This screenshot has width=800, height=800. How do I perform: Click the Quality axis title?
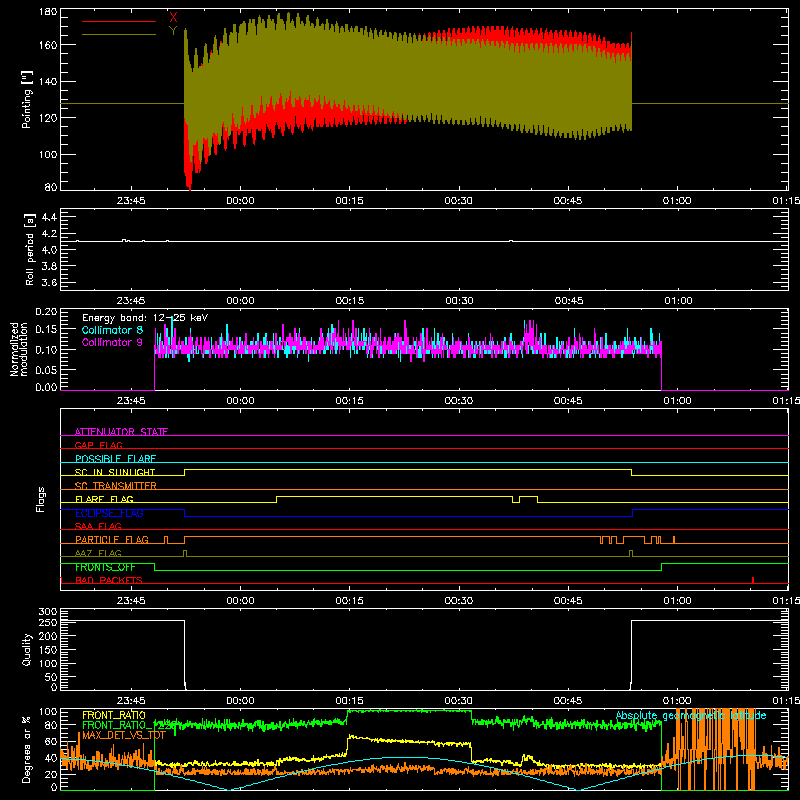pyautogui.click(x=27, y=649)
